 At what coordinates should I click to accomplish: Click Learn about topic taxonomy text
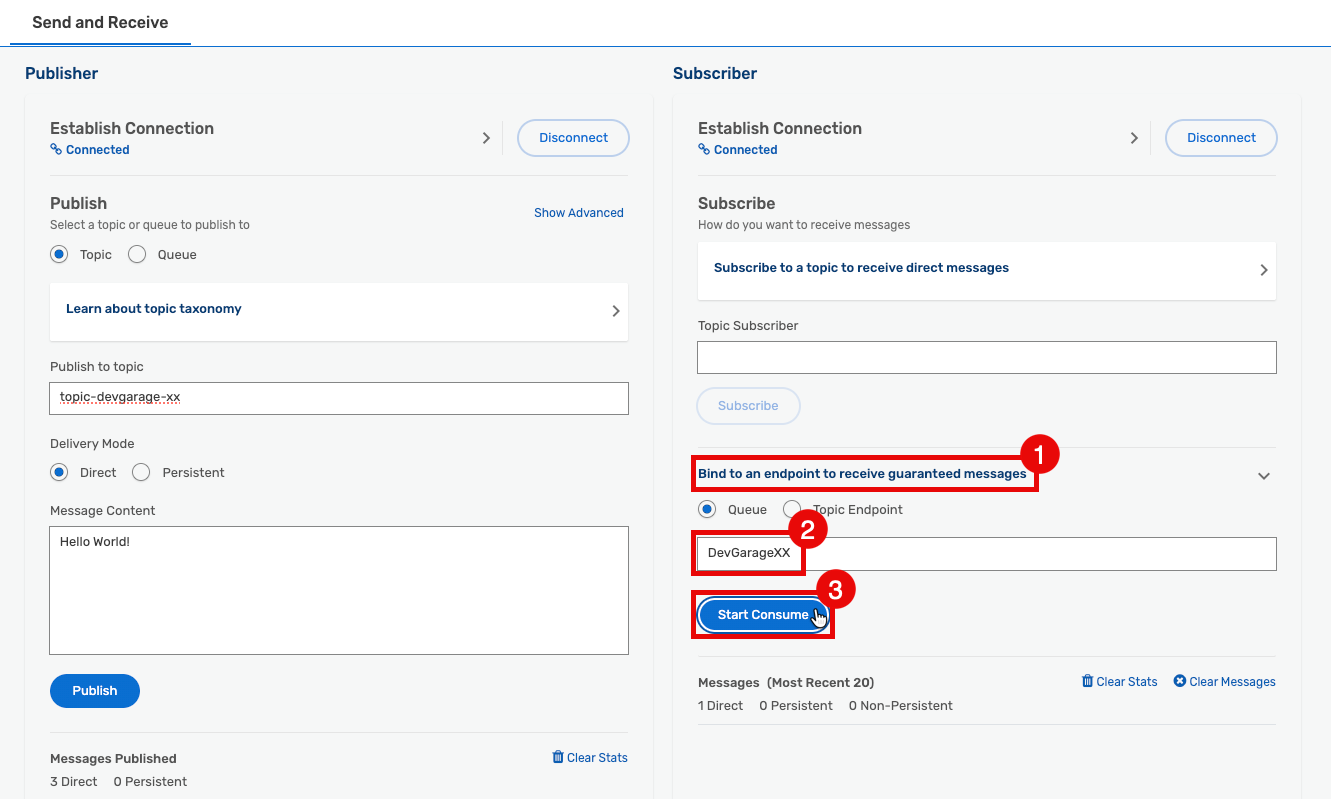154,309
